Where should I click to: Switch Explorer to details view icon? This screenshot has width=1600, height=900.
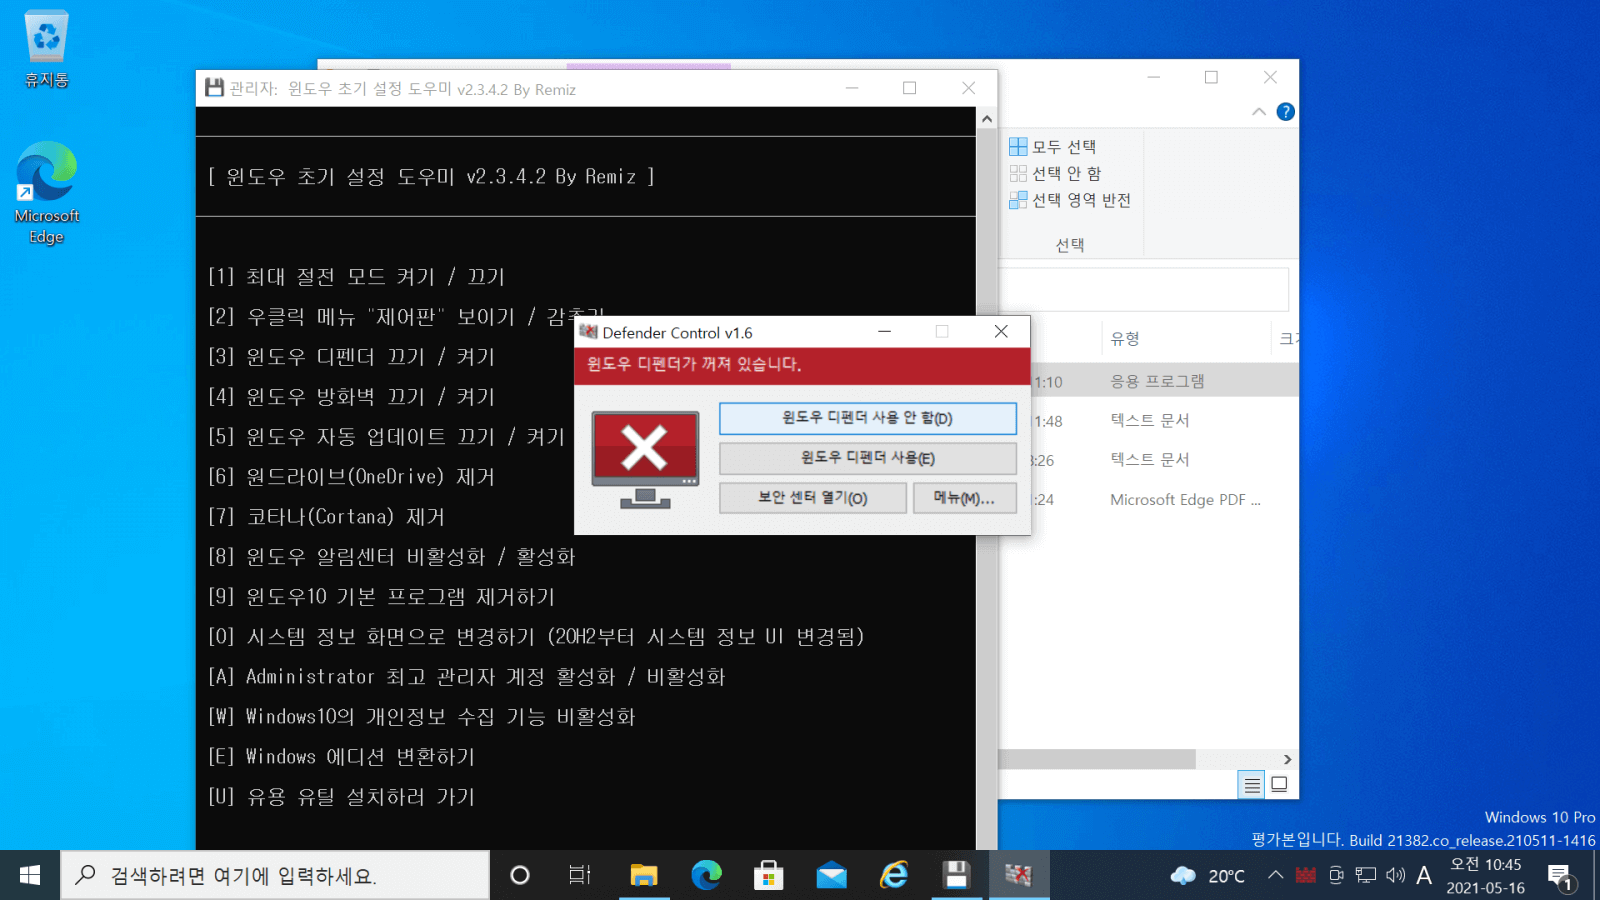tap(1251, 785)
